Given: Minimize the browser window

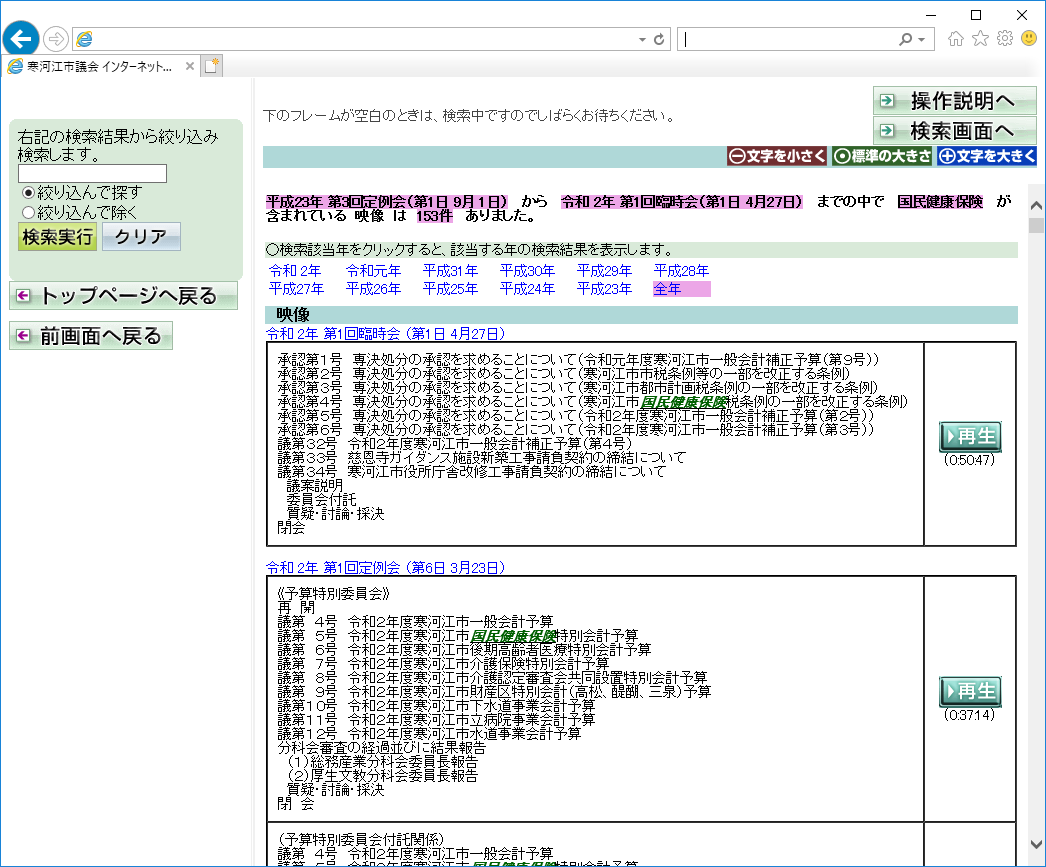Looking at the screenshot, I should 931,15.
